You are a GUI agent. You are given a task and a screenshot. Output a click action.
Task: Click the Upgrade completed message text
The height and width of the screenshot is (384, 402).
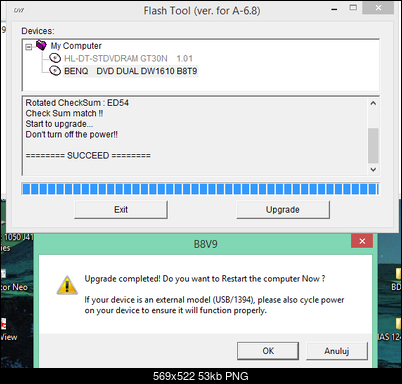tap(205, 279)
